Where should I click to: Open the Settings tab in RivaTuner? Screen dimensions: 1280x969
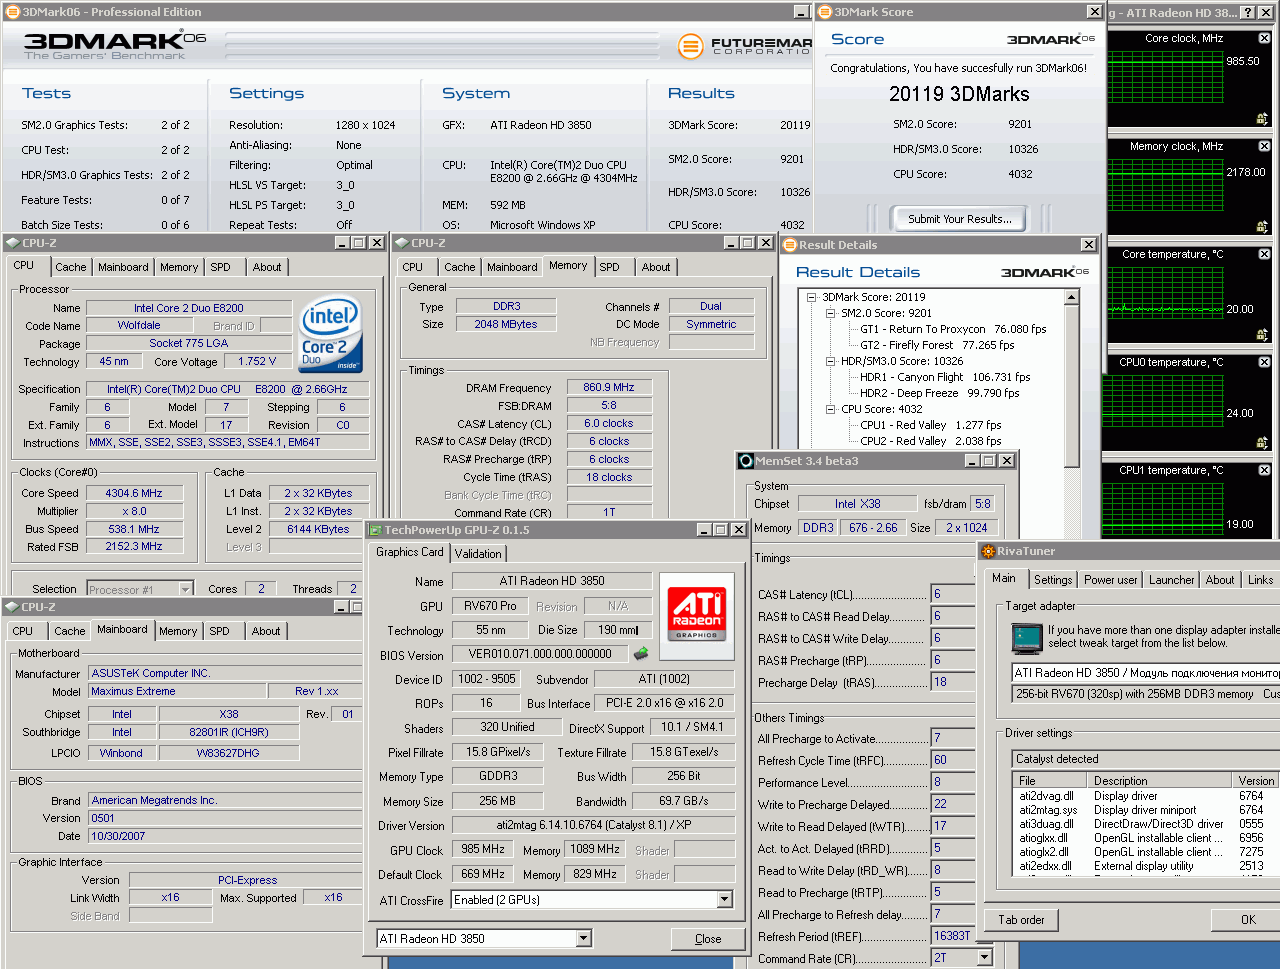pos(1052,580)
